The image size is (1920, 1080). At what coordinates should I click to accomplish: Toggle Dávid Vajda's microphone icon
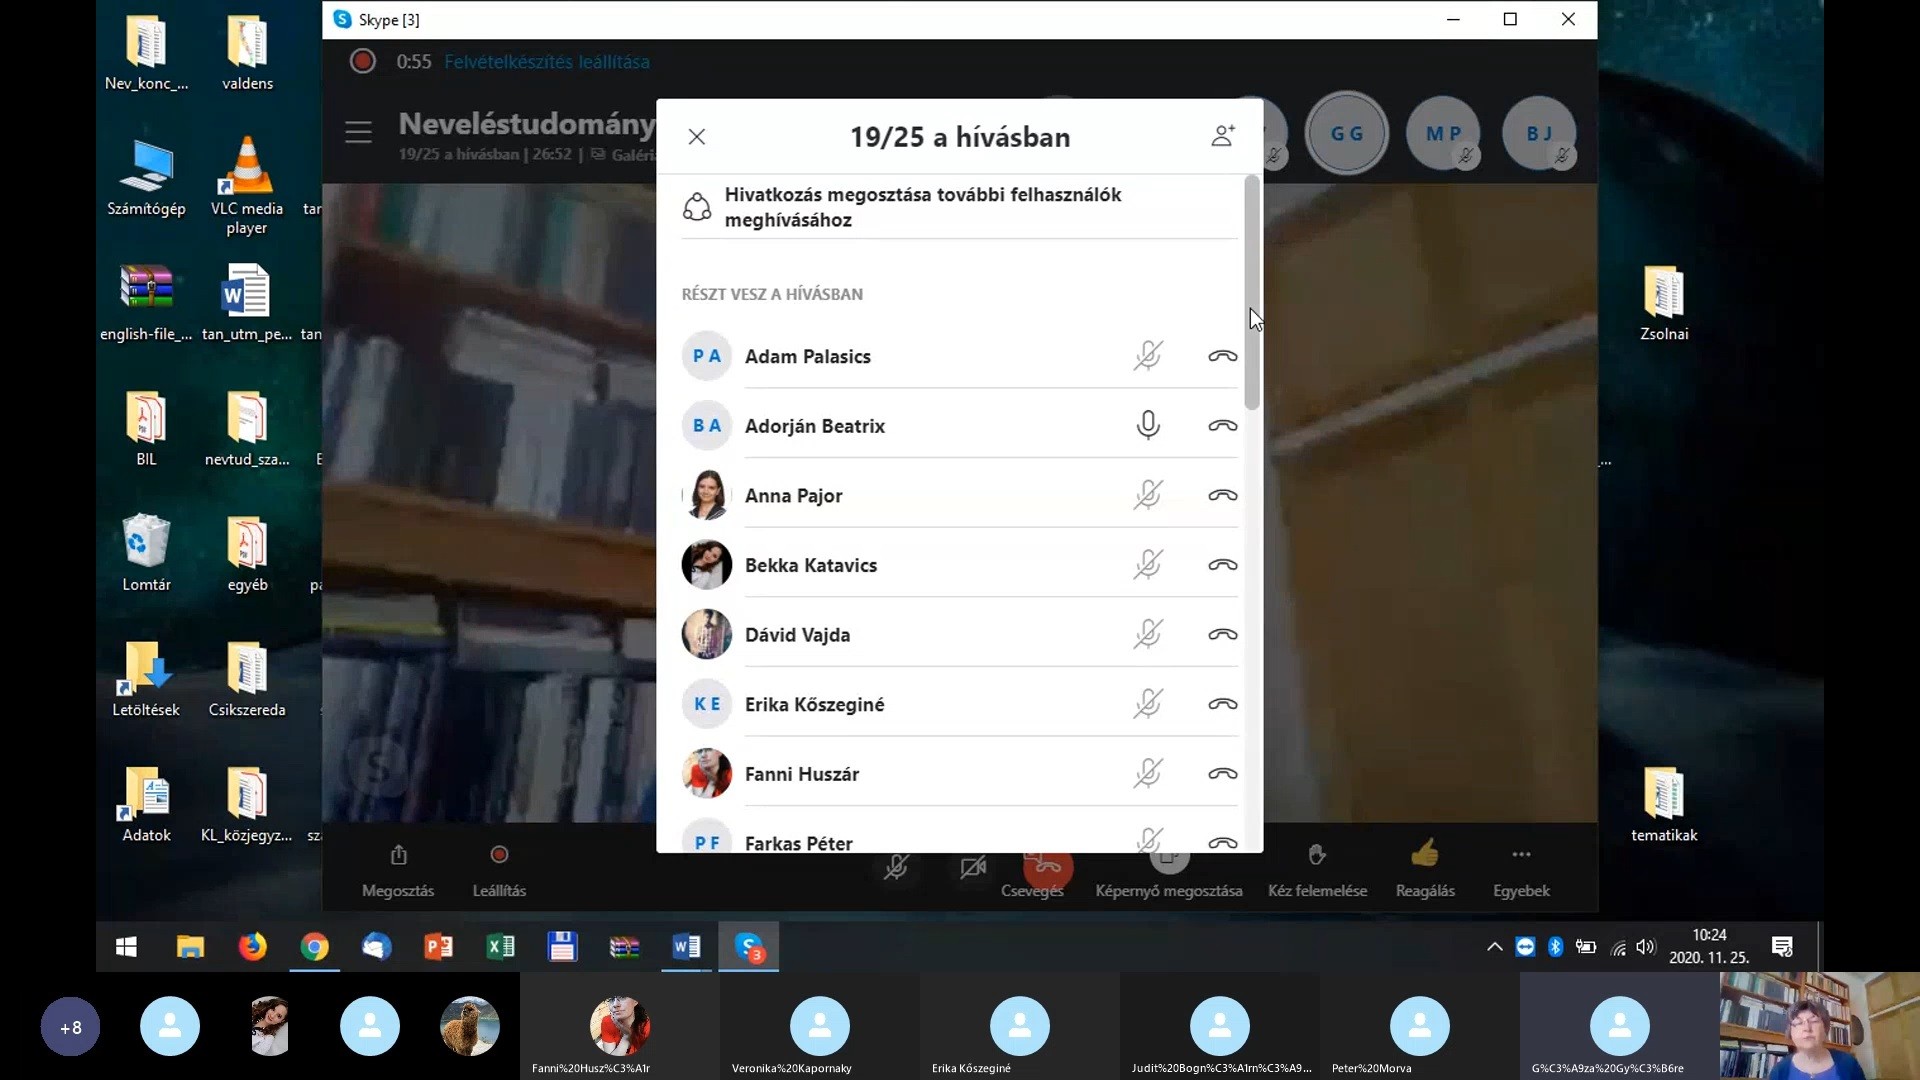pyautogui.click(x=1148, y=635)
